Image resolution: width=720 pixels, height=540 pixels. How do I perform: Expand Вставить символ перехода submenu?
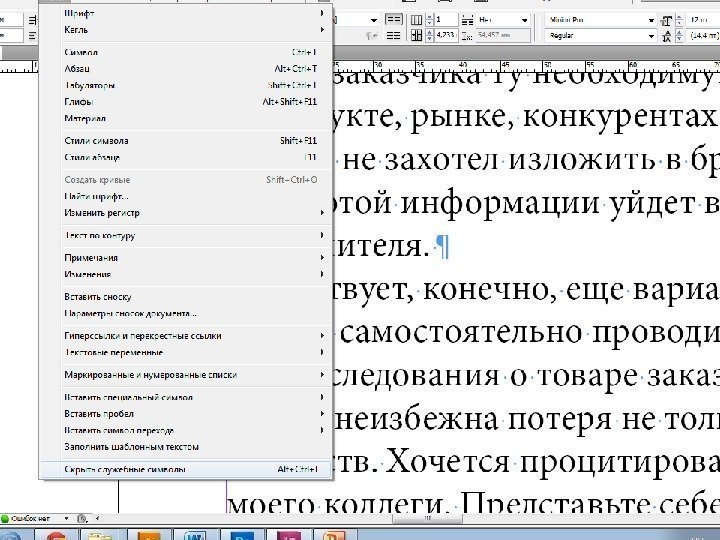186,431
